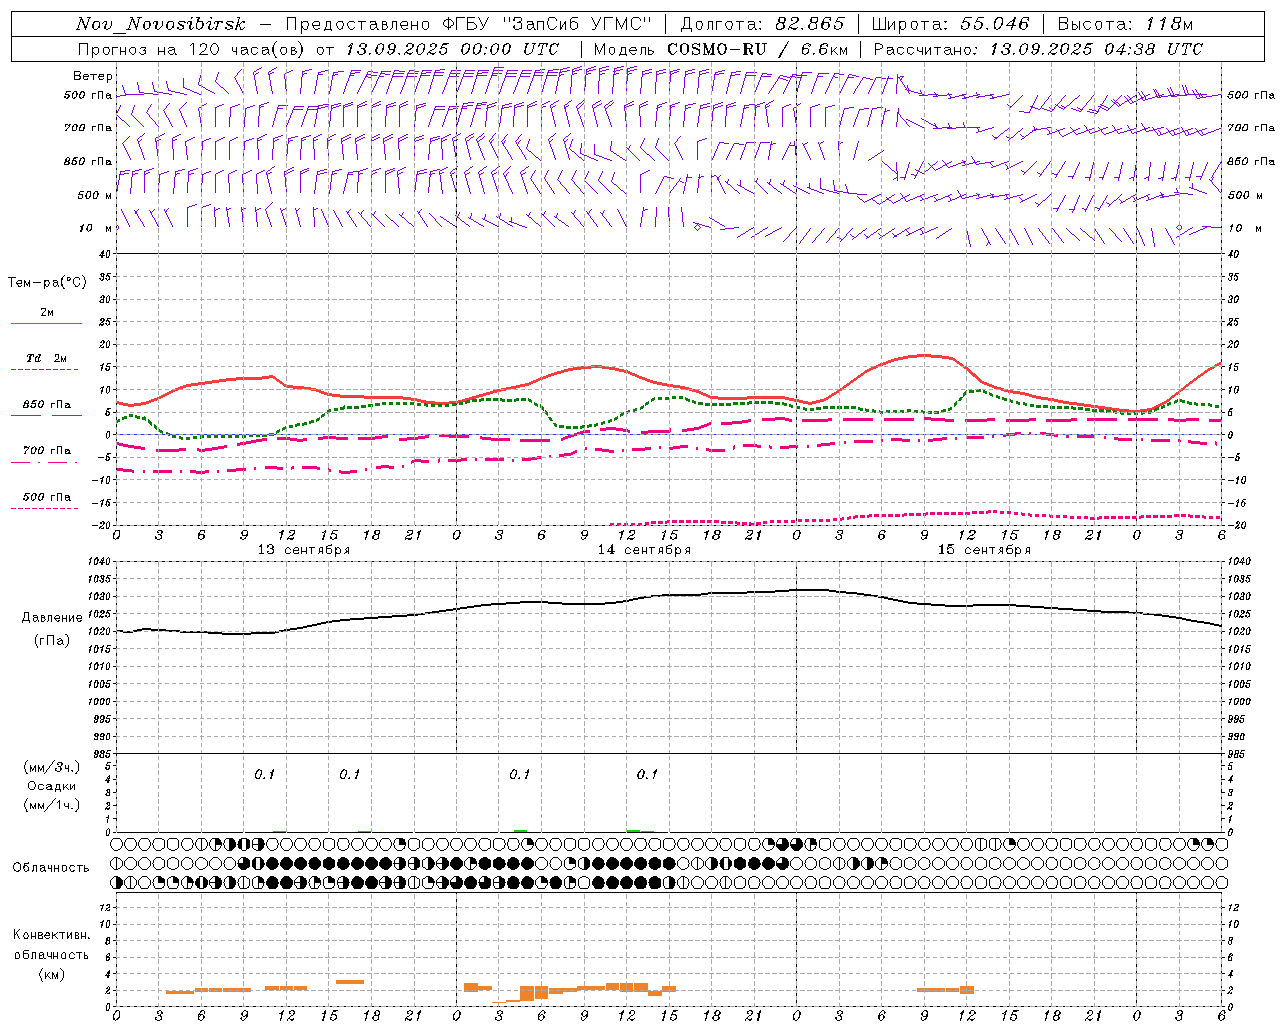1280x1024 pixels.
Task: Click the Широта: 55.046 value
Action: click(950, 24)
